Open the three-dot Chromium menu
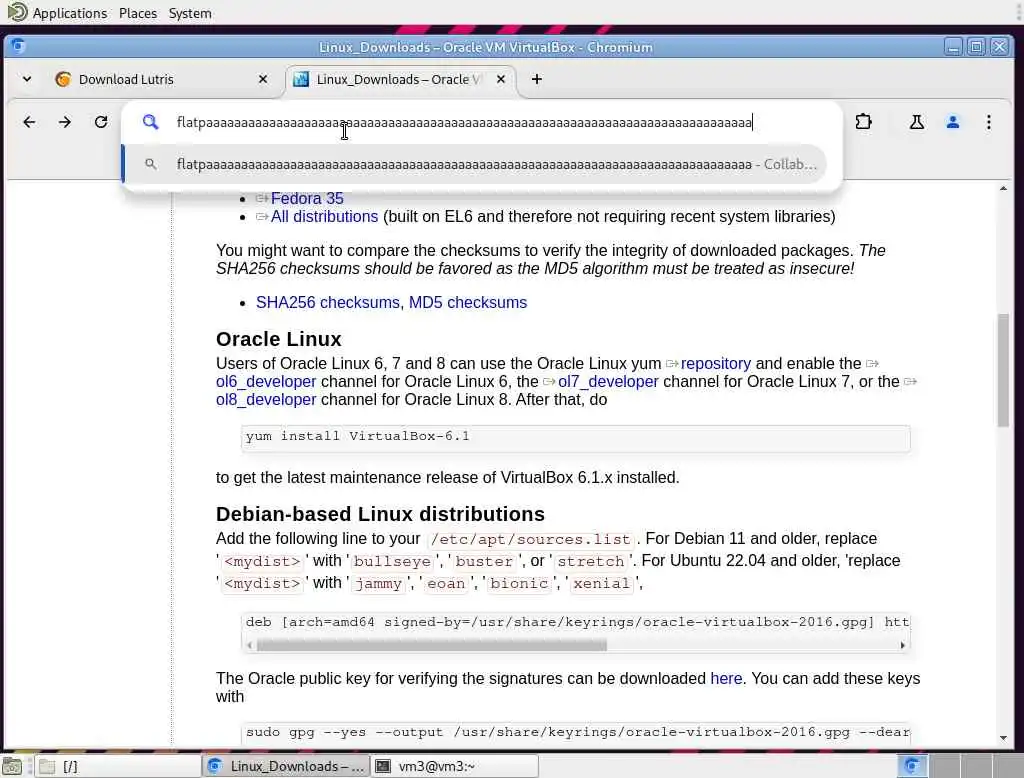 (989, 122)
